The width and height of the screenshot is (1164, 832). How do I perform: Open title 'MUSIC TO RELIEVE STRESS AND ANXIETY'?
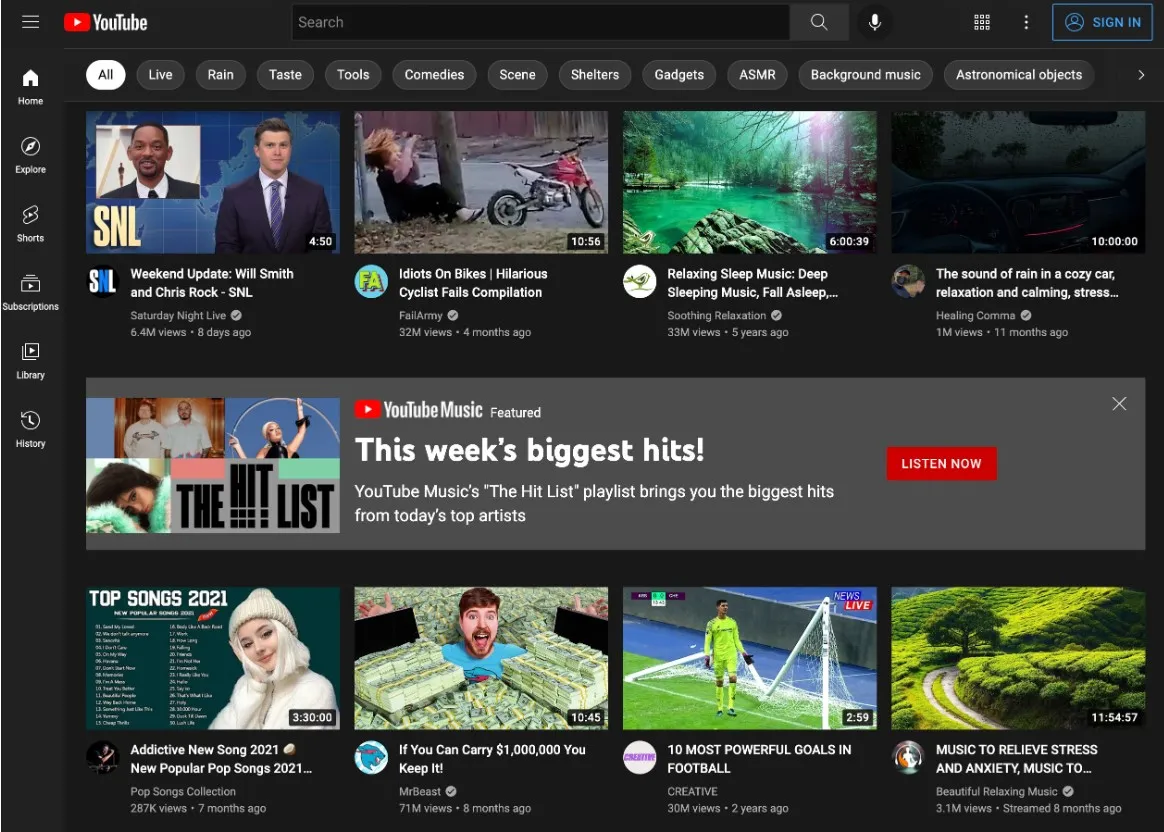click(1017, 759)
